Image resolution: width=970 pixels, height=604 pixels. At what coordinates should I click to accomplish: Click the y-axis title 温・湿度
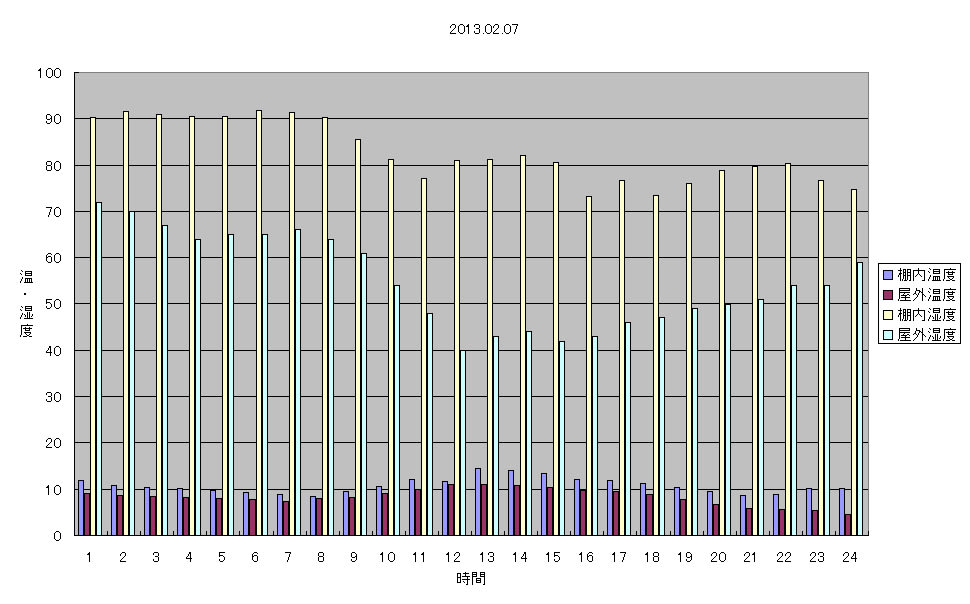coord(26,304)
